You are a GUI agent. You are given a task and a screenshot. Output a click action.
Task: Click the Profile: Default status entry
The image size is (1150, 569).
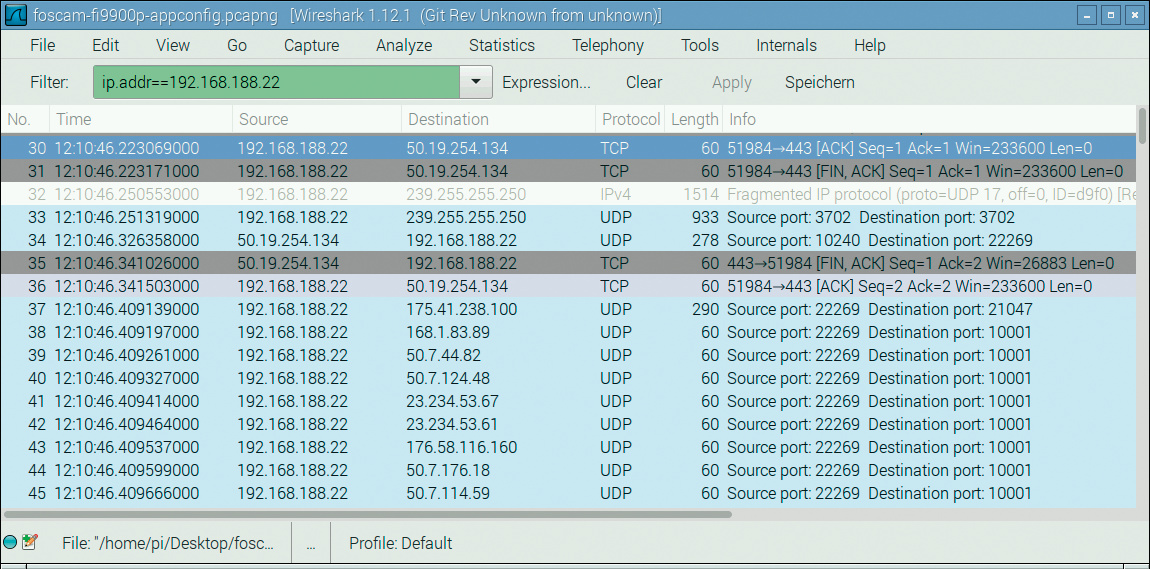click(400, 543)
